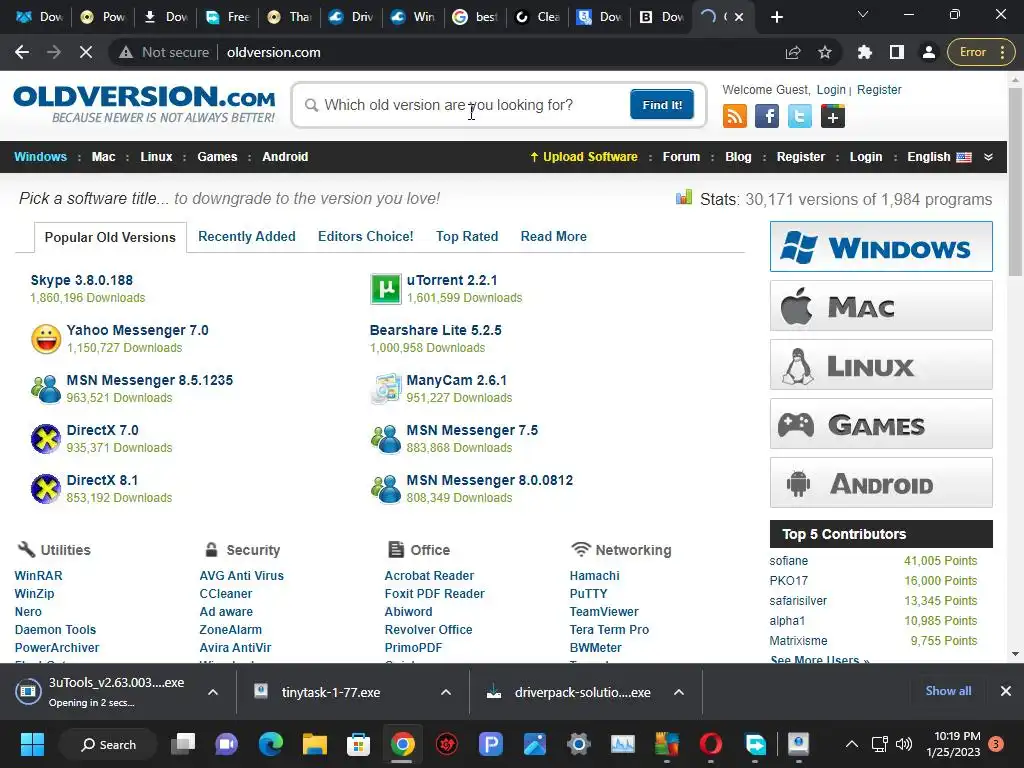
Task: Open the Android menu item
Action: click(285, 157)
